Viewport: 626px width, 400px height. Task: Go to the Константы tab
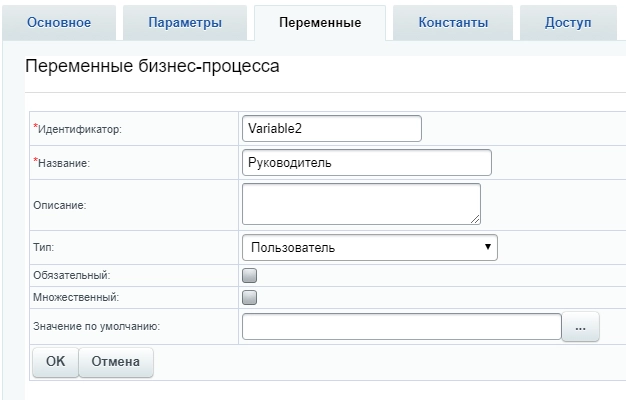click(x=453, y=22)
